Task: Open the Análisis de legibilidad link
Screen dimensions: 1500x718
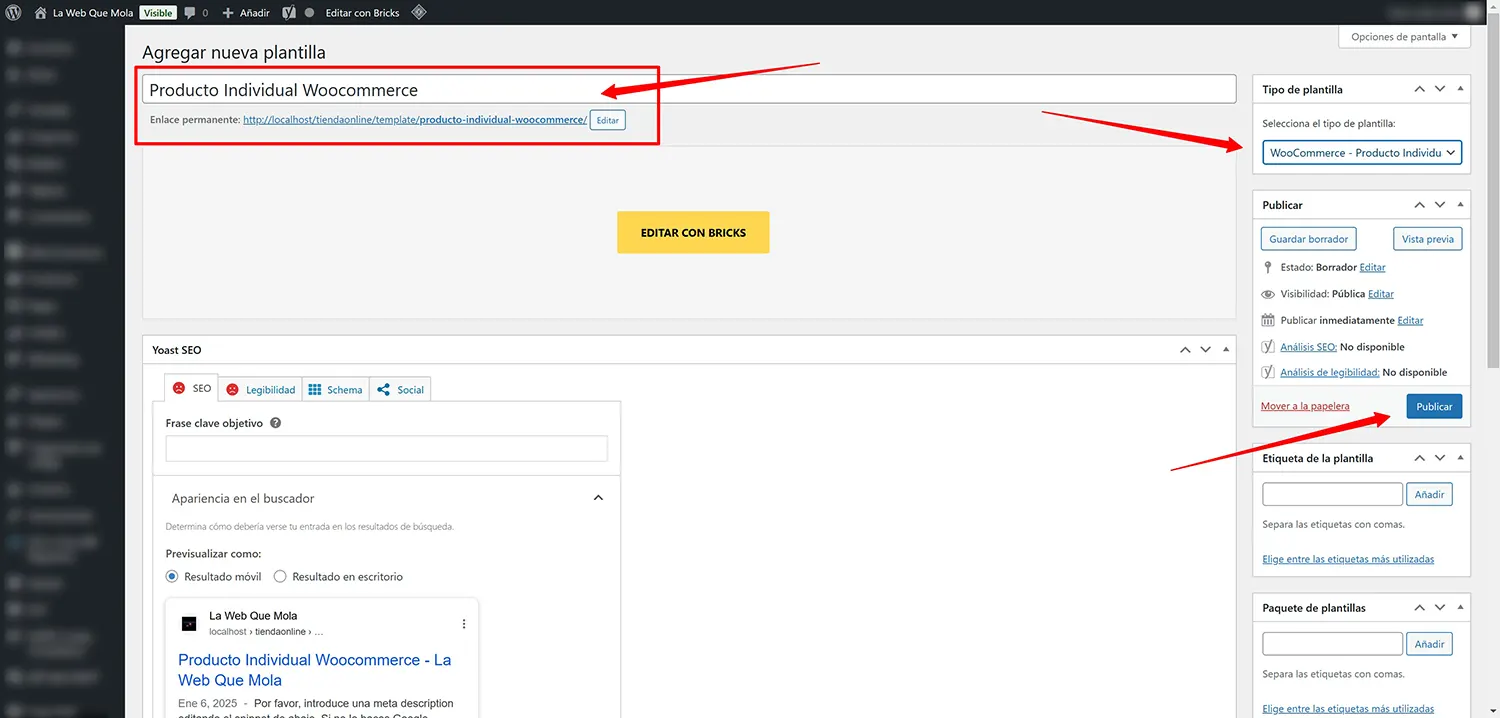Action: (x=1330, y=372)
